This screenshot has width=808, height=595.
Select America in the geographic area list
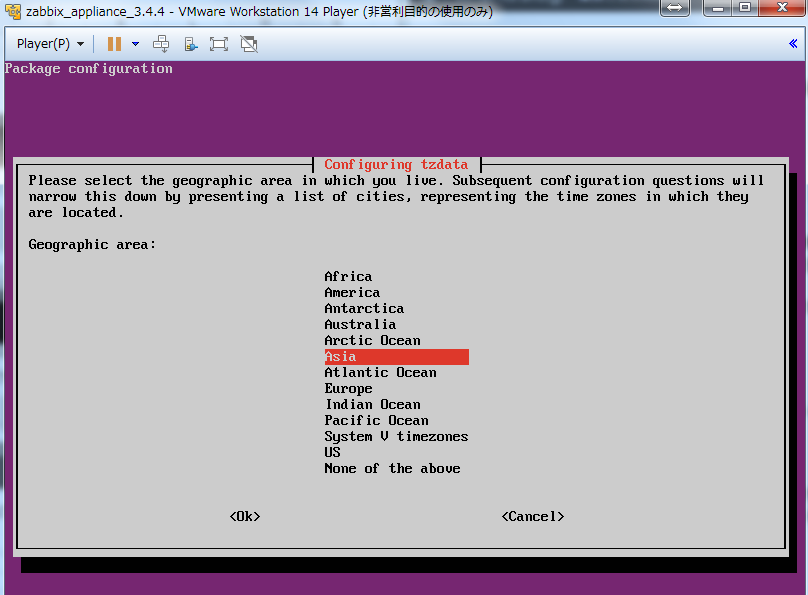(352, 293)
